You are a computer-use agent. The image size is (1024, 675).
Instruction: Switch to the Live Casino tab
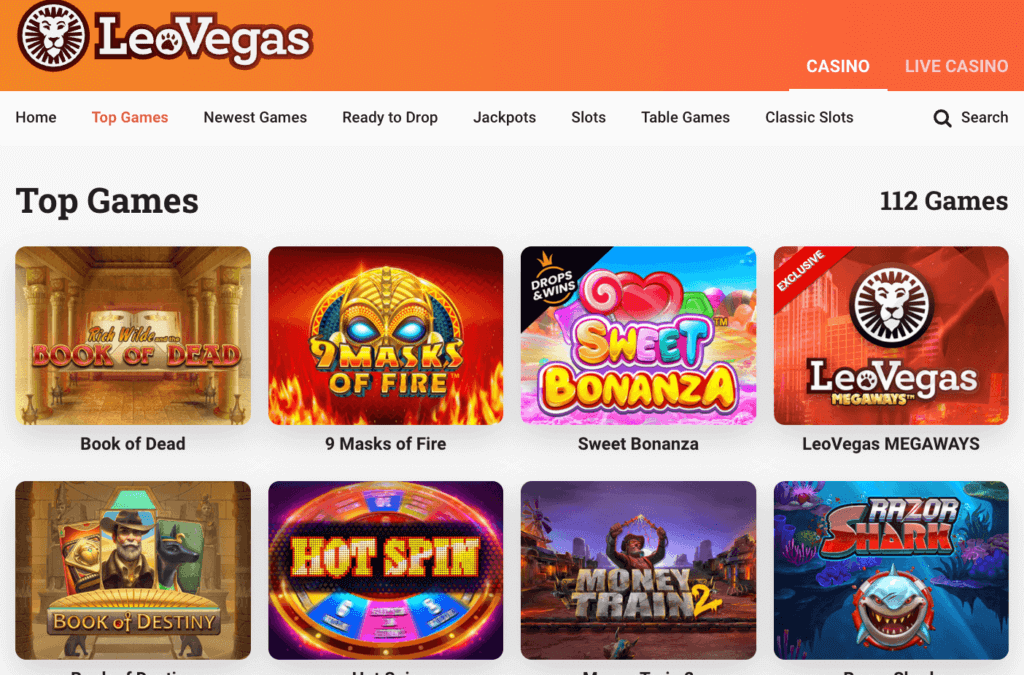click(x=956, y=66)
